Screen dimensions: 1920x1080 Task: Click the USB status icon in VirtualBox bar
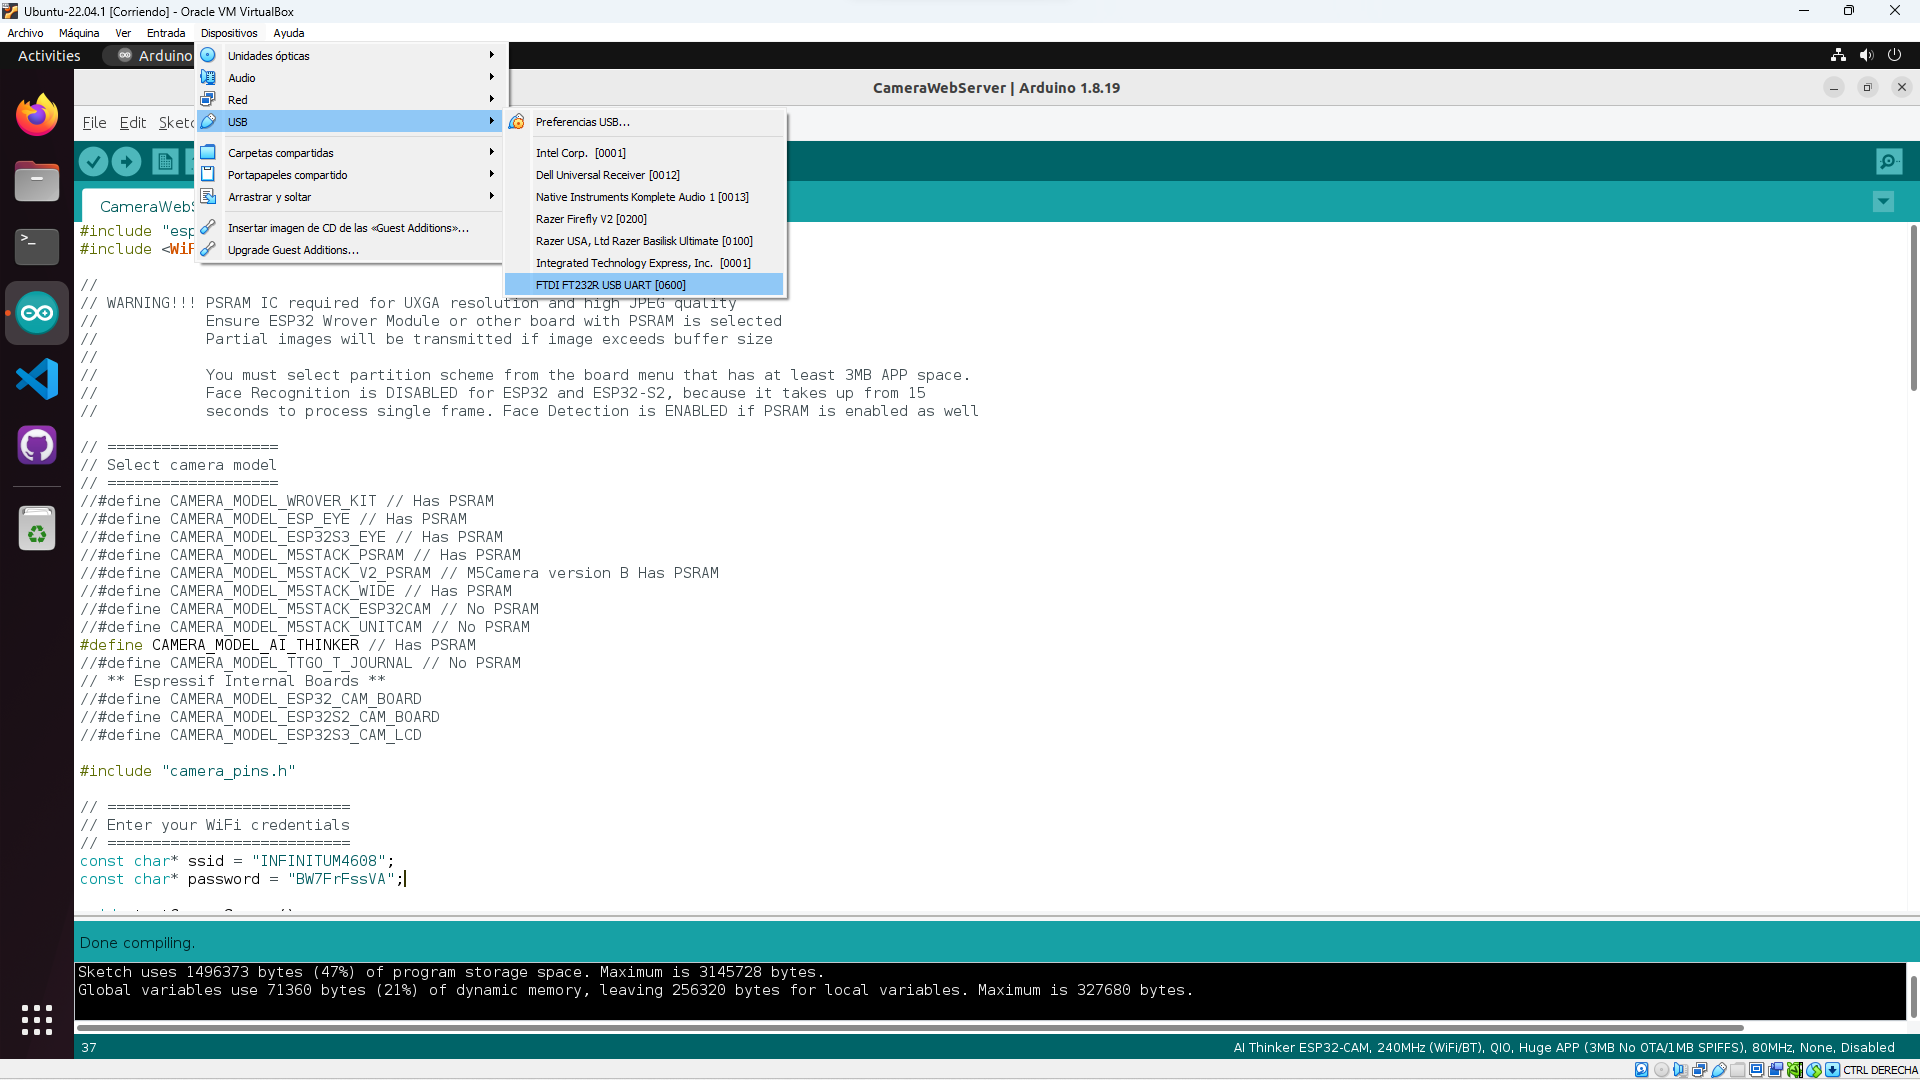(1719, 1070)
